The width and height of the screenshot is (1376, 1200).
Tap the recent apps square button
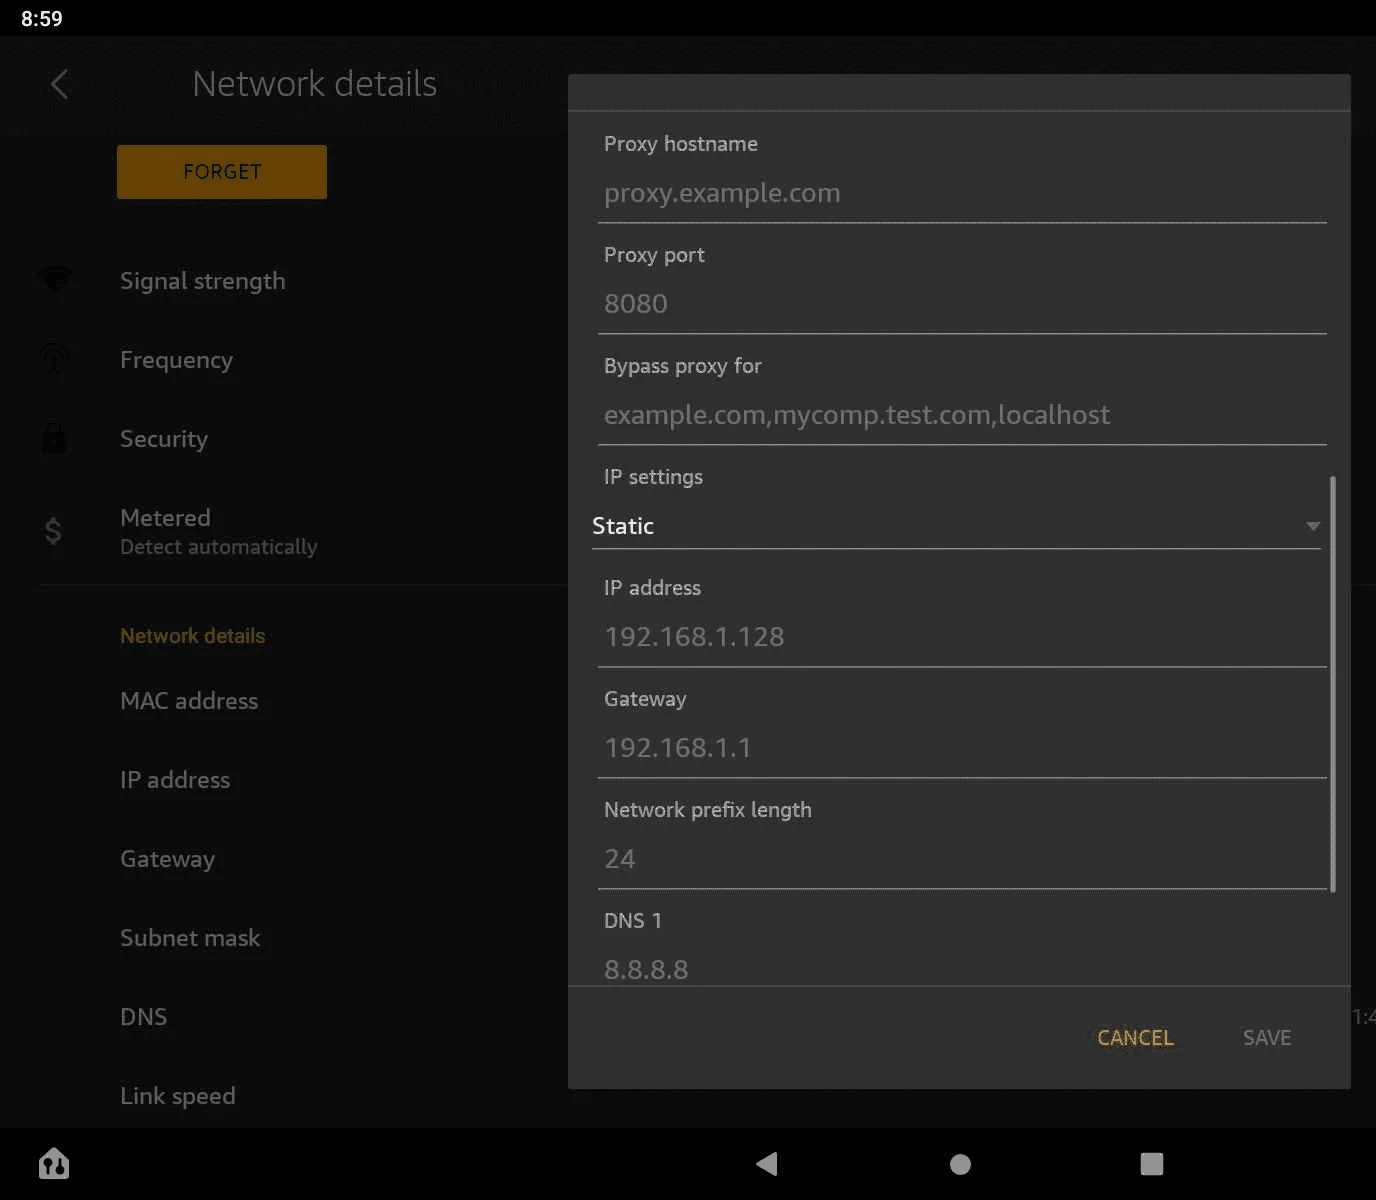pos(1152,1163)
